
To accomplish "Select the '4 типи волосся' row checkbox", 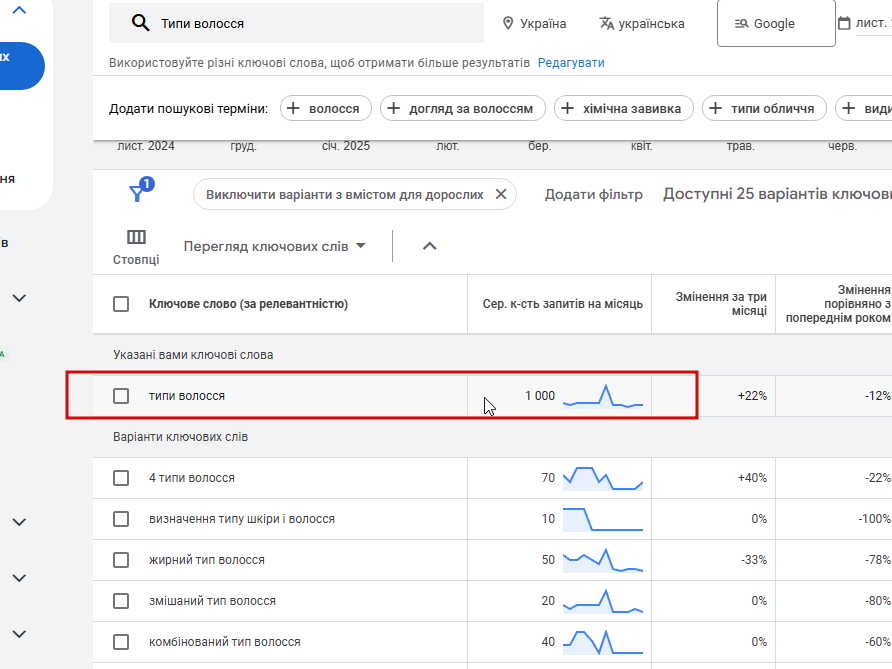I will tap(121, 478).
